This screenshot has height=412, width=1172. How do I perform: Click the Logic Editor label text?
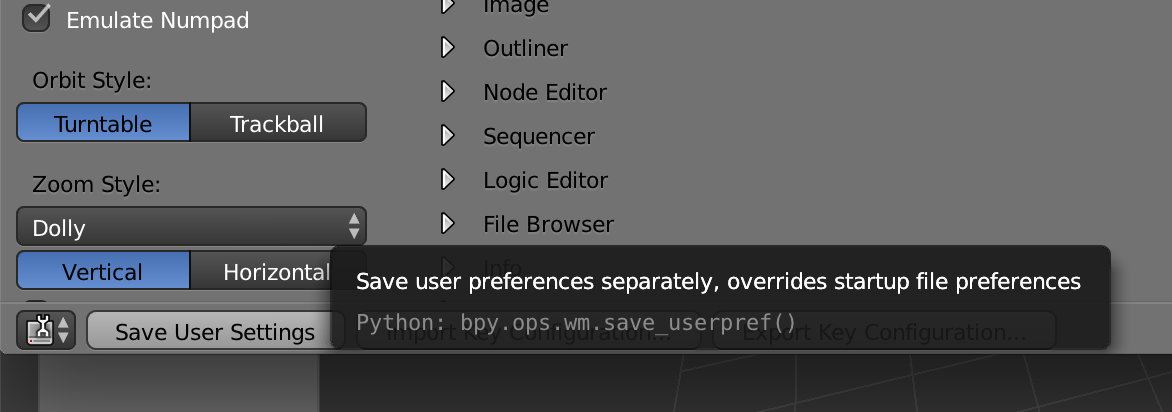coord(545,180)
